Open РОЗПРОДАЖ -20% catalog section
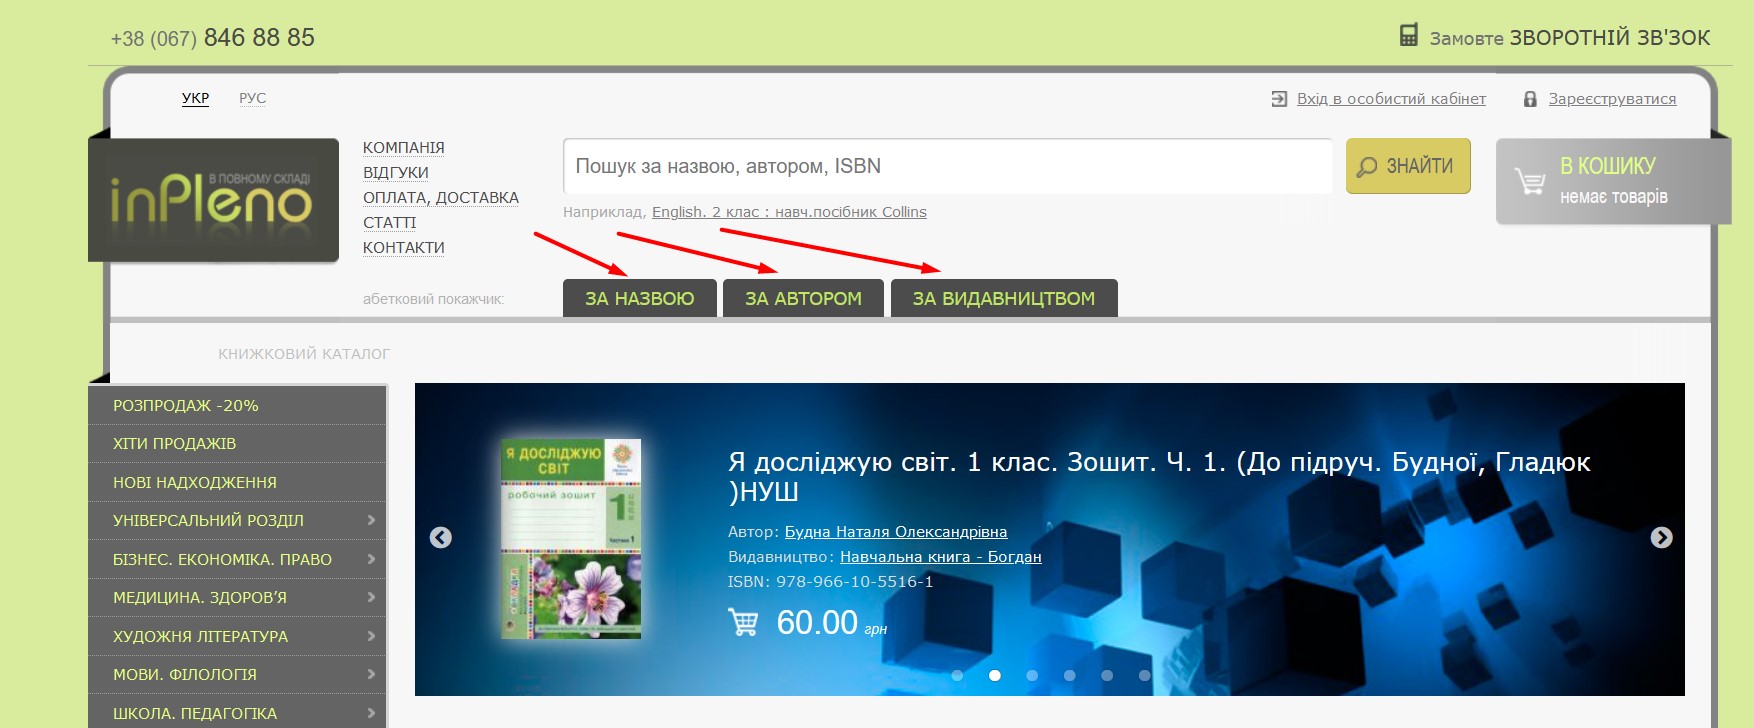 [237, 405]
